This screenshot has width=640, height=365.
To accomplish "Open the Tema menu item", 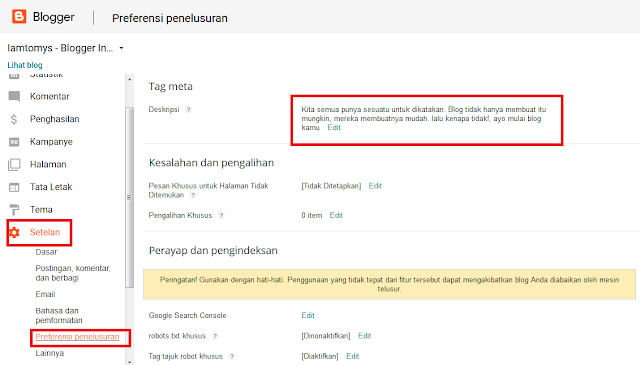I will click(x=41, y=209).
